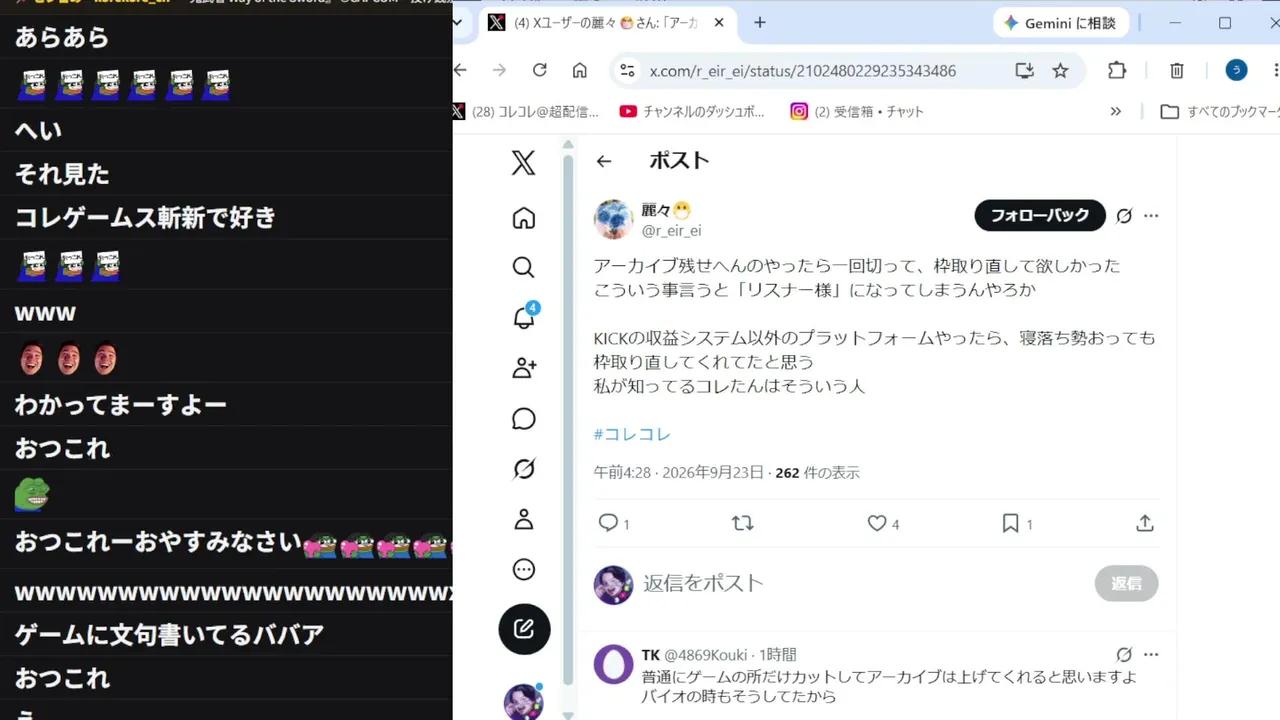
Task: Open more options menu on 麗々 post
Action: pyautogui.click(x=1151, y=216)
